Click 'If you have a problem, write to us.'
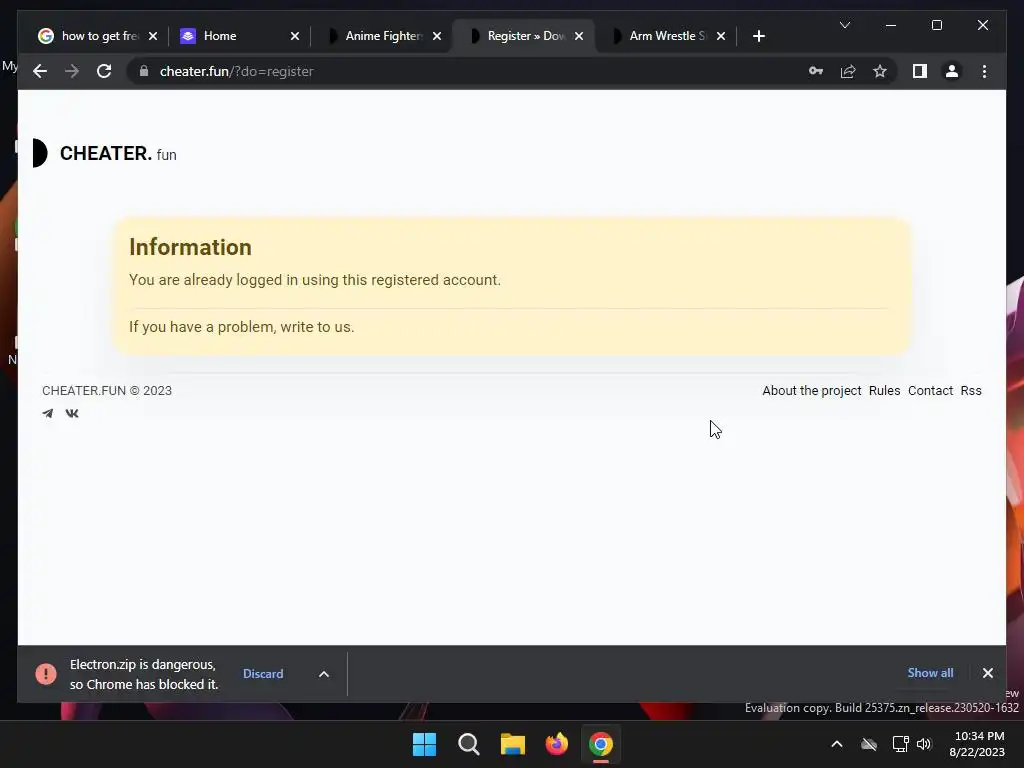Viewport: 1024px width, 768px height. [242, 327]
